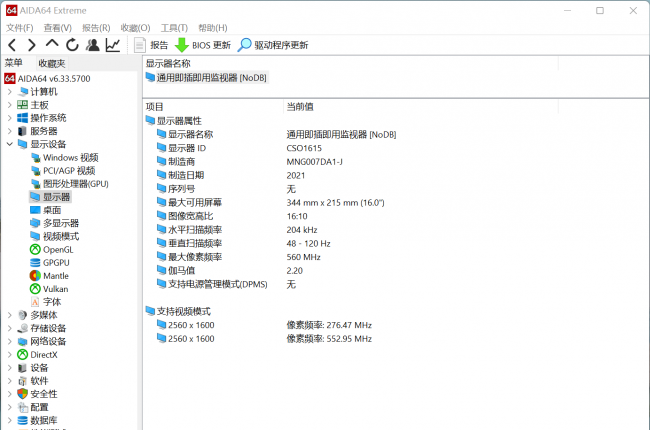The width and height of the screenshot is (650, 430).
Task: Refresh with the circular arrow icon
Action: pyautogui.click(x=72, y=45)
